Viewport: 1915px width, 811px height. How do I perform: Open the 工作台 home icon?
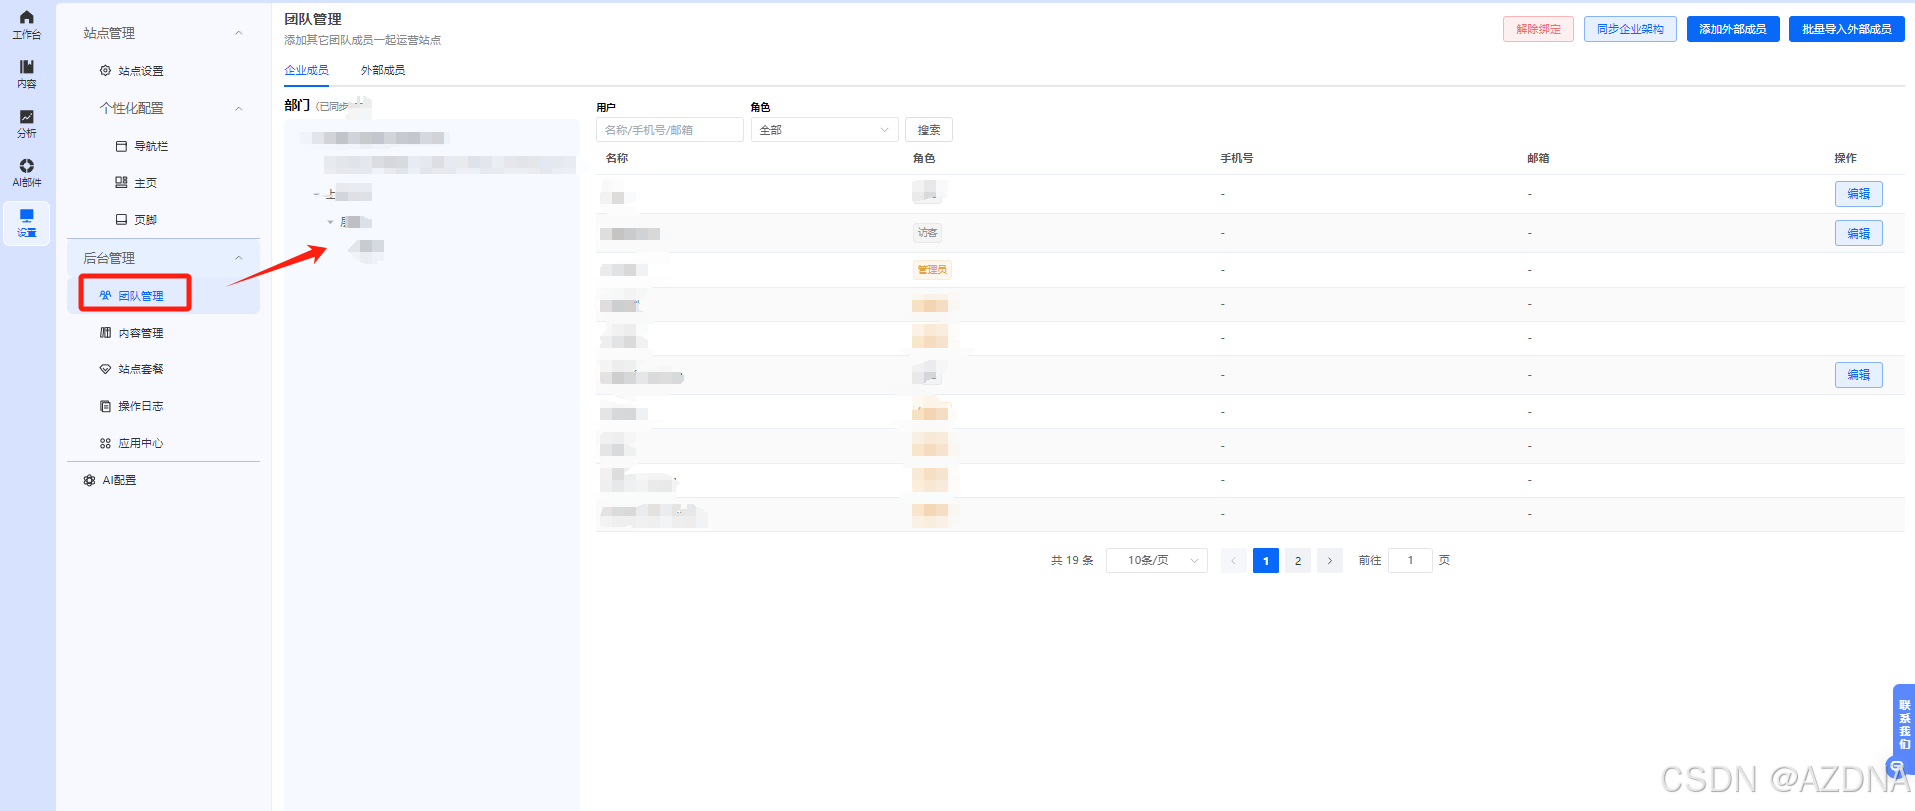27,18
